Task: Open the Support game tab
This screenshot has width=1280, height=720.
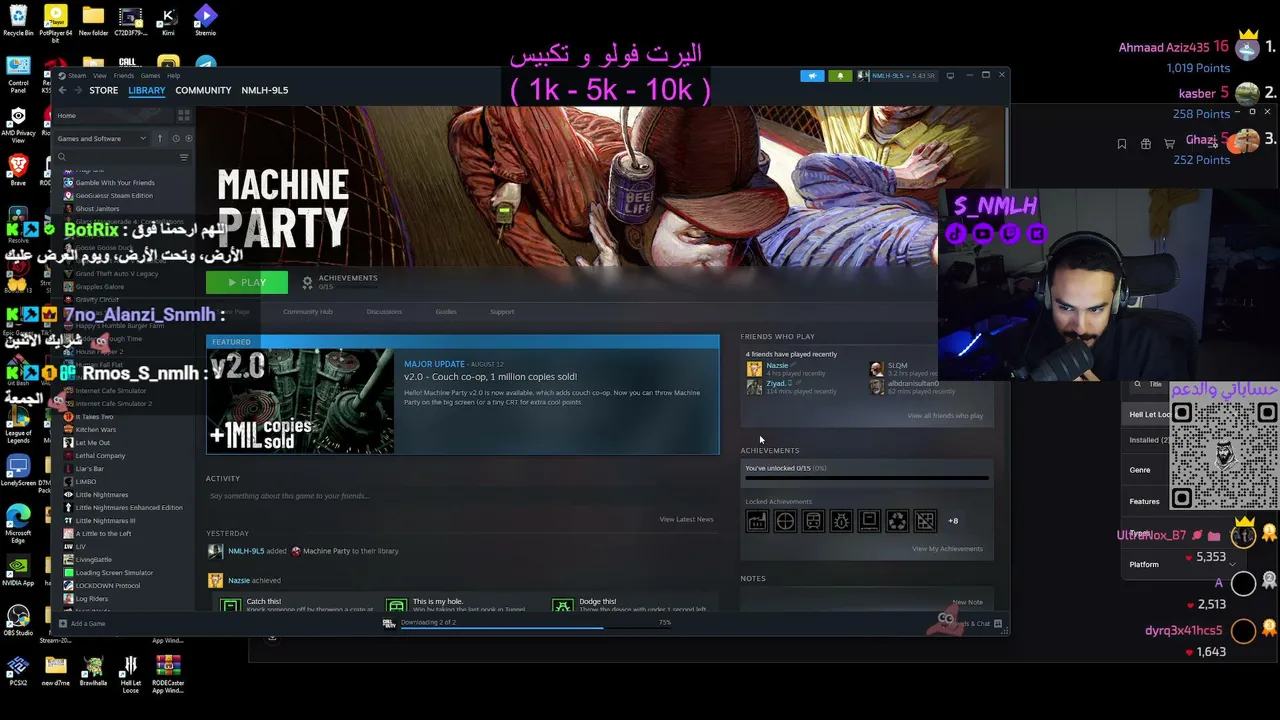Action: coord(502,312)
